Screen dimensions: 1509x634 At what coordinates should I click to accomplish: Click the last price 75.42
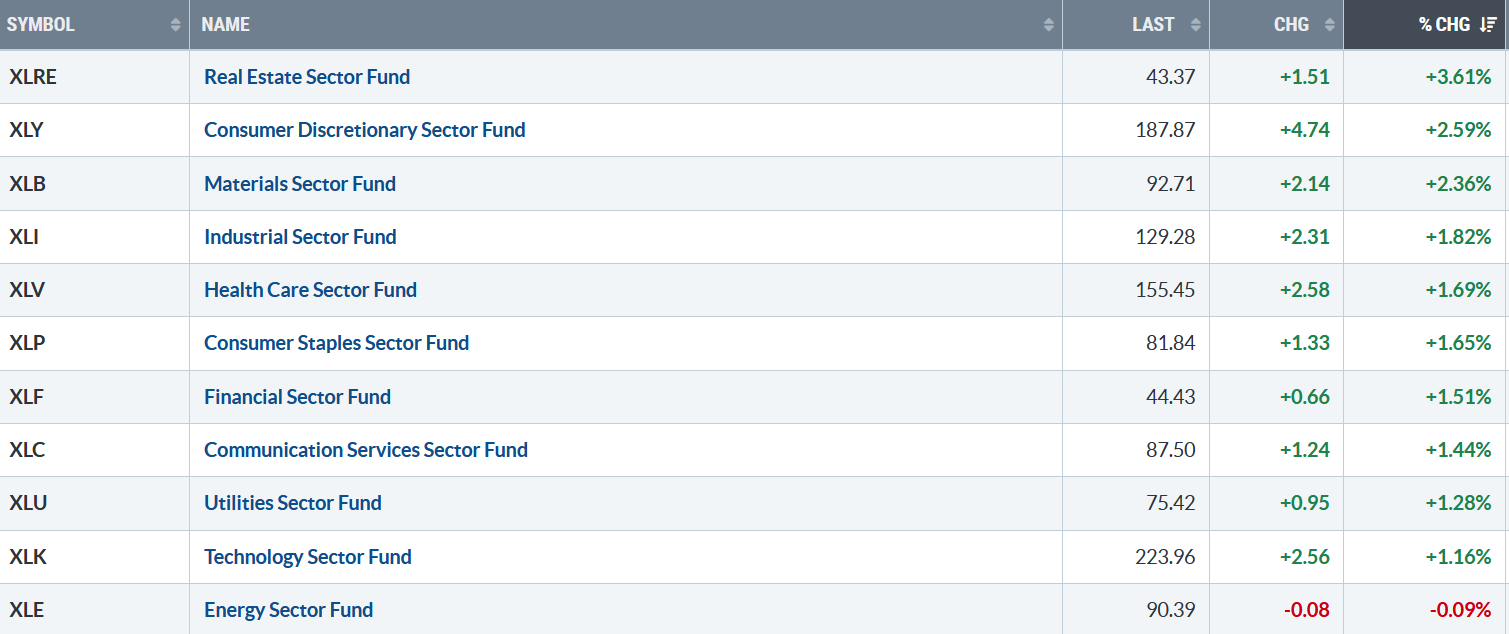(1170, 503)
